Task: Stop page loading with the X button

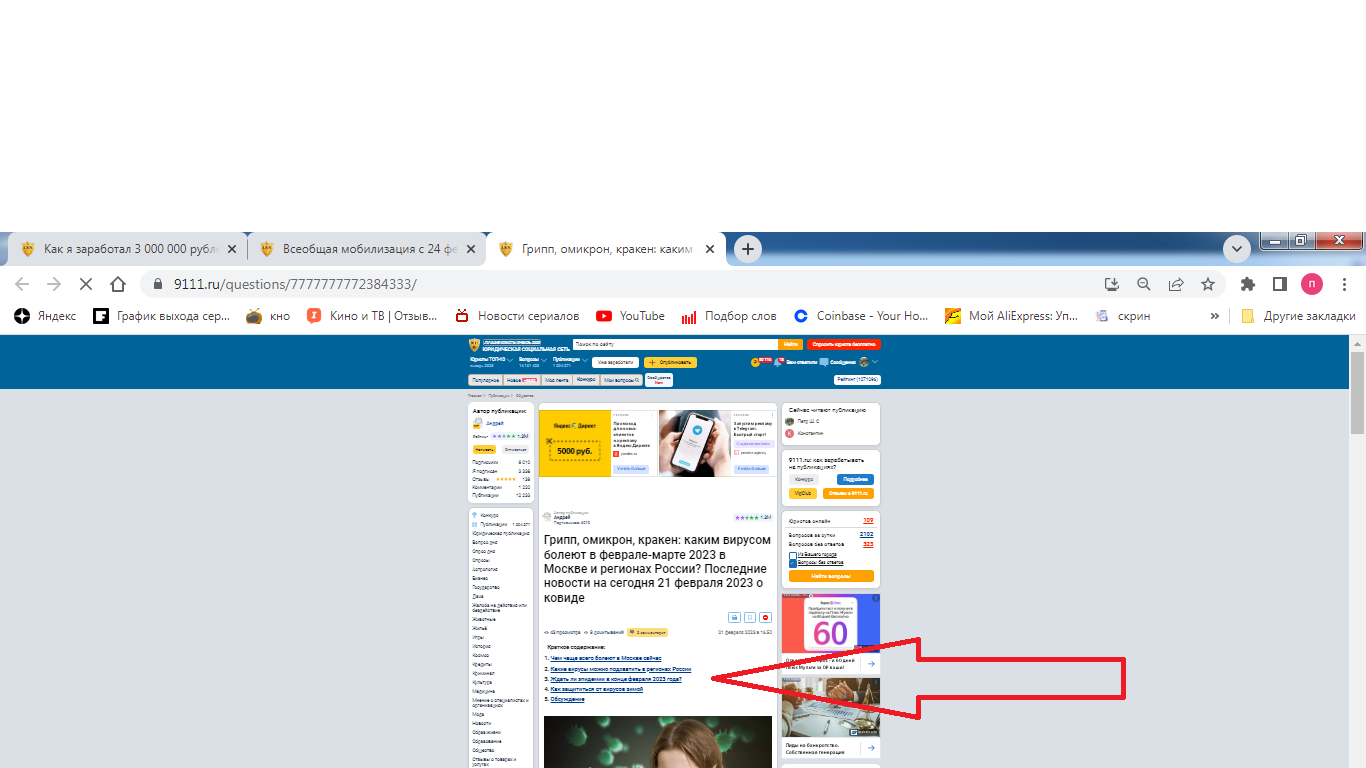Action: [x=85, y=284]
